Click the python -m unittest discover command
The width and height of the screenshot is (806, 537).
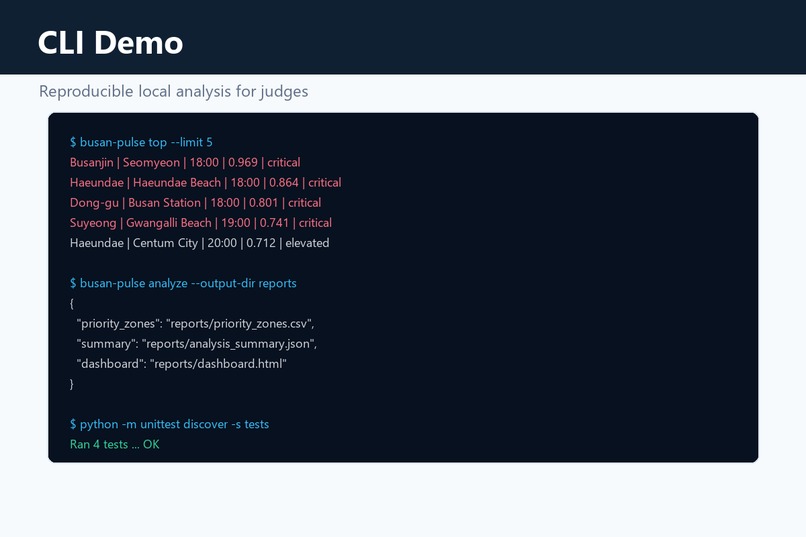(x=169, y=424)
